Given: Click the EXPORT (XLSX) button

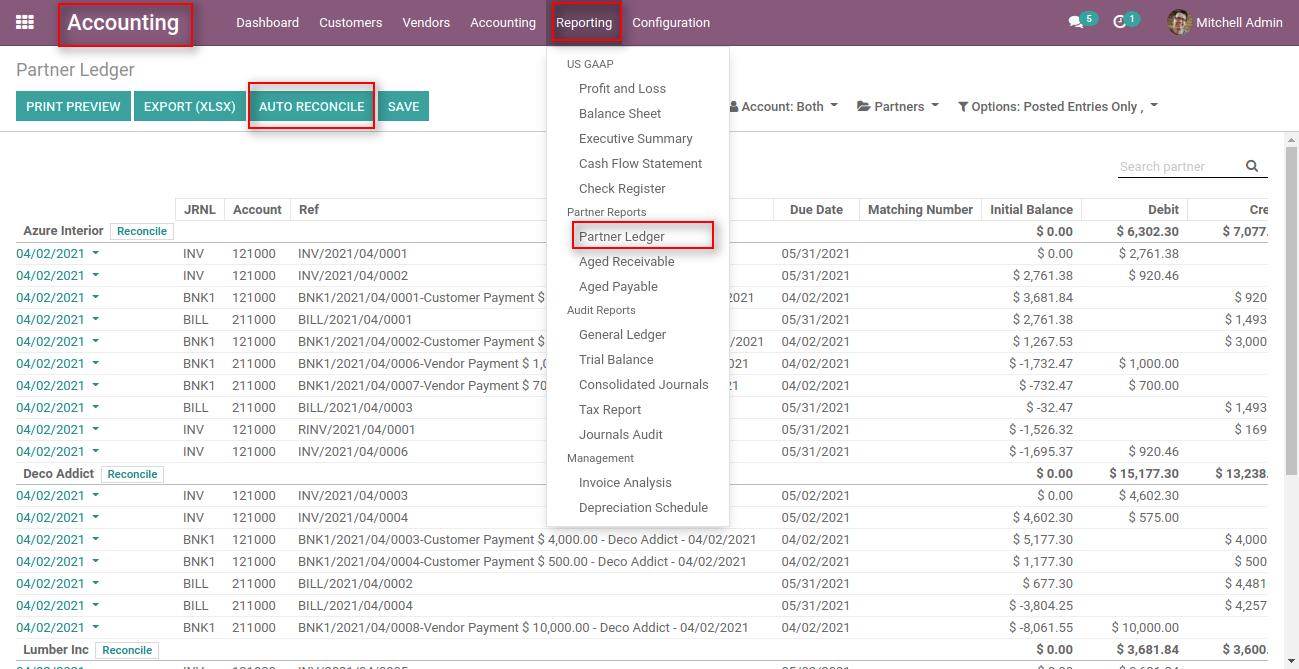Looking at the screenshot, I should [190, 106].
